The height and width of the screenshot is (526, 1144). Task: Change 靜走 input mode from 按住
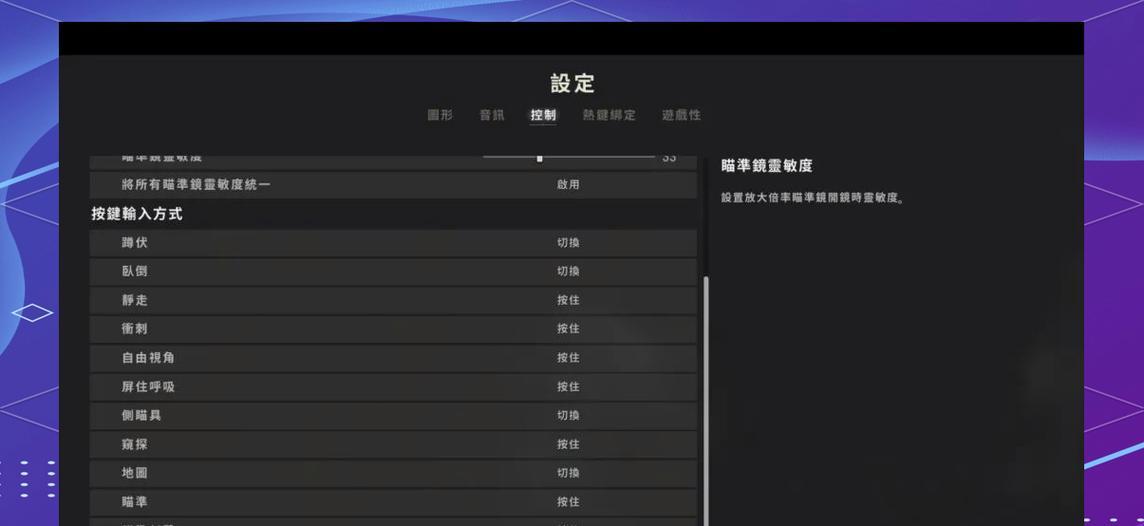568,301
